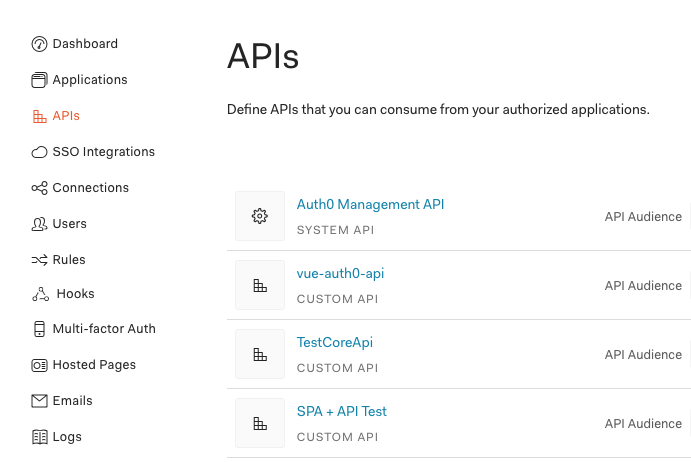Click the vue-auth0-api grid icon tile
Image resolution: width=691 pixels, height=462 pixels.
click(260, 285)
